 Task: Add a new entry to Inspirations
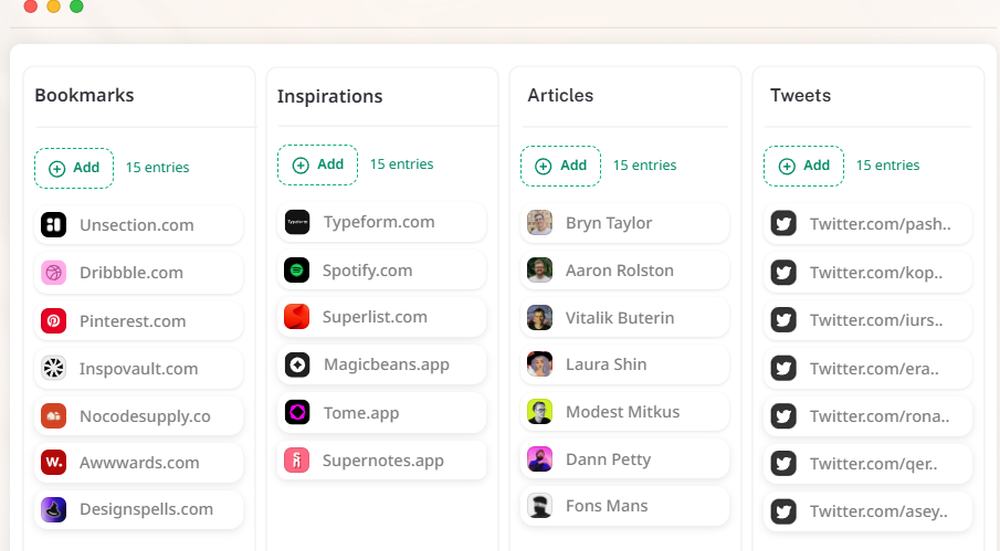(x=317, y=165)
